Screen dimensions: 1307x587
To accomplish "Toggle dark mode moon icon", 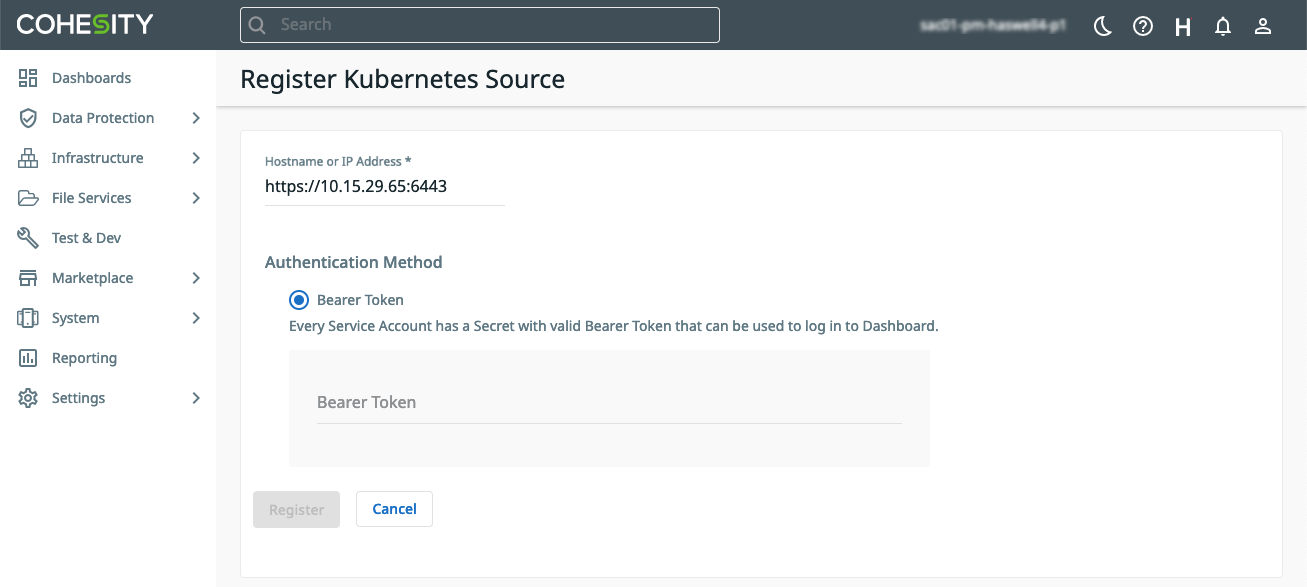I will point(1103,27).
